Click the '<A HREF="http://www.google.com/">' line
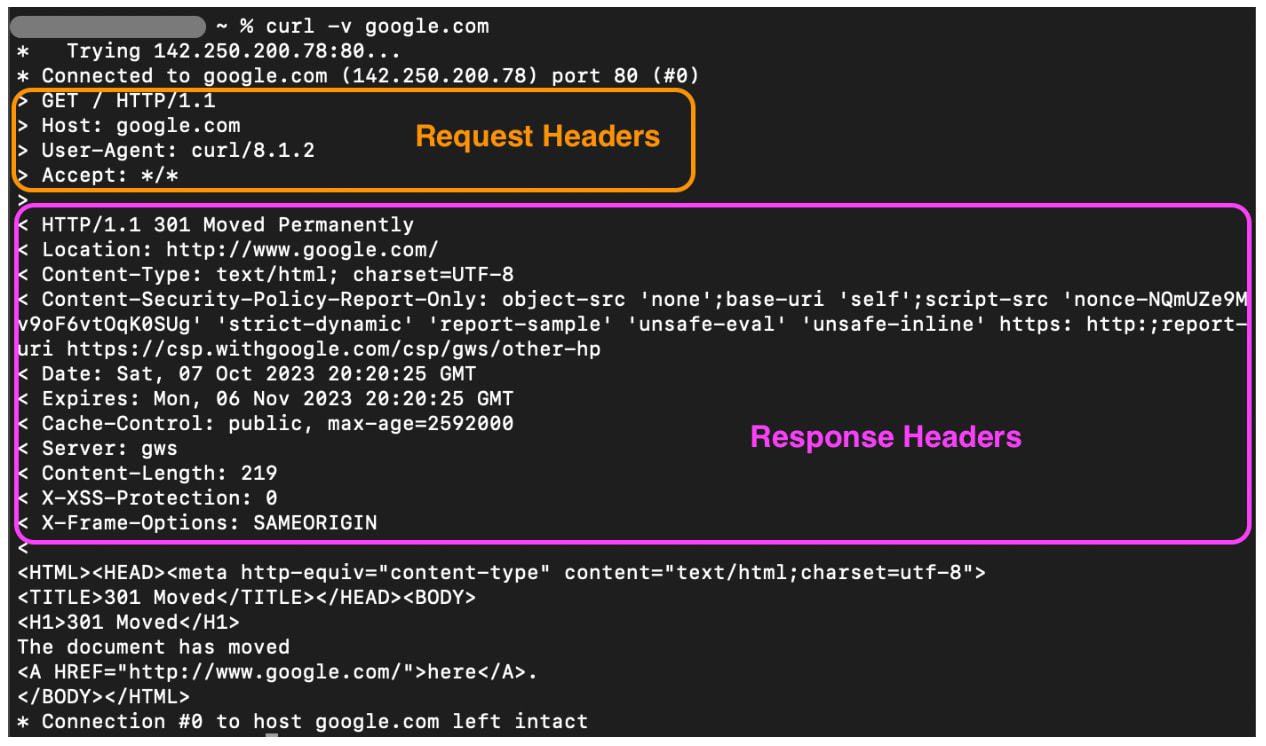Screen dimensions: 1266x746 pyautogui.click(x=277, y=672)
